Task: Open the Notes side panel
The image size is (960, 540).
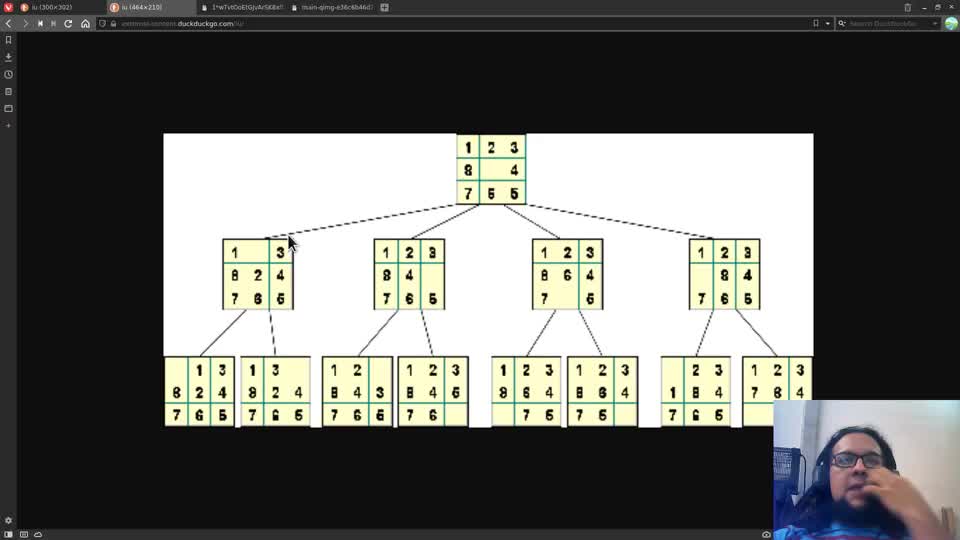Action: 9,91
